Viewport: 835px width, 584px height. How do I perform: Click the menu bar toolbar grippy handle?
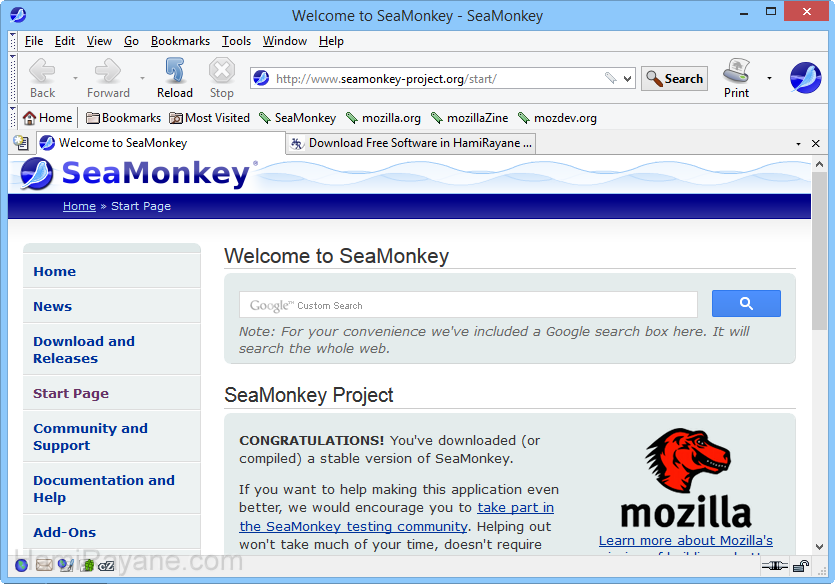pos(13,41)
